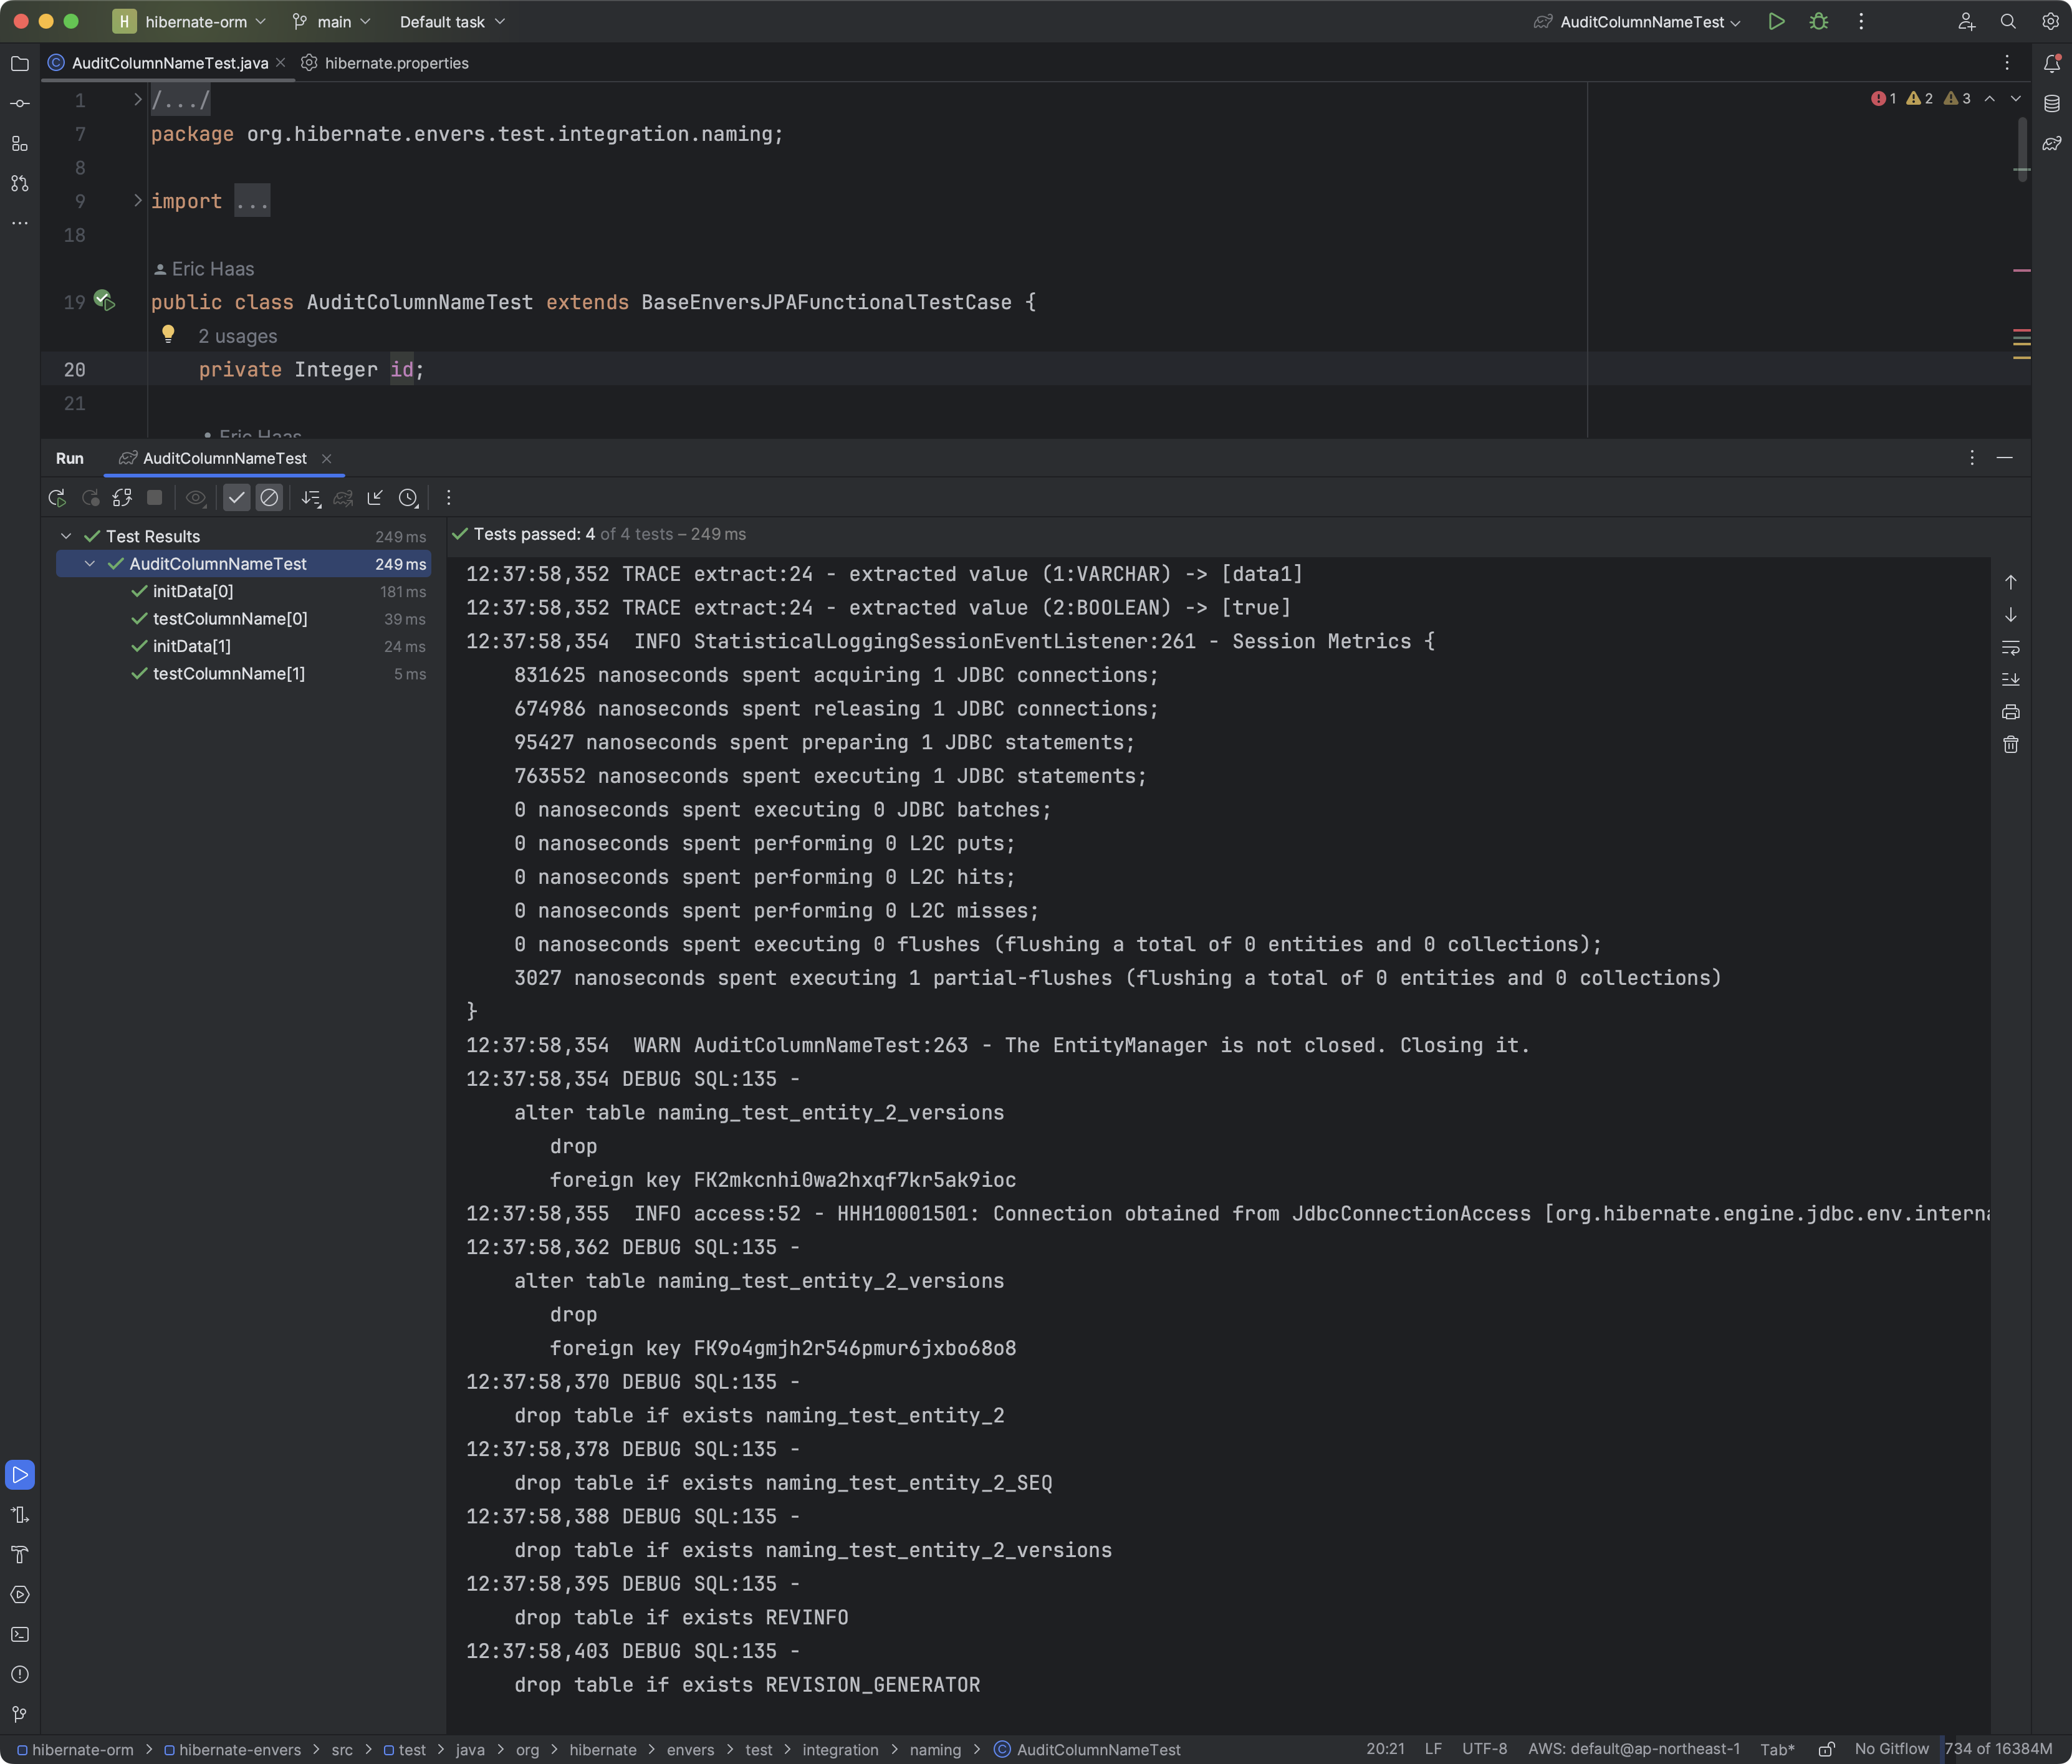Toggle soft-wrap in console output
This screenshot has height=1764, width=2072.
(x=2010, y=647)
